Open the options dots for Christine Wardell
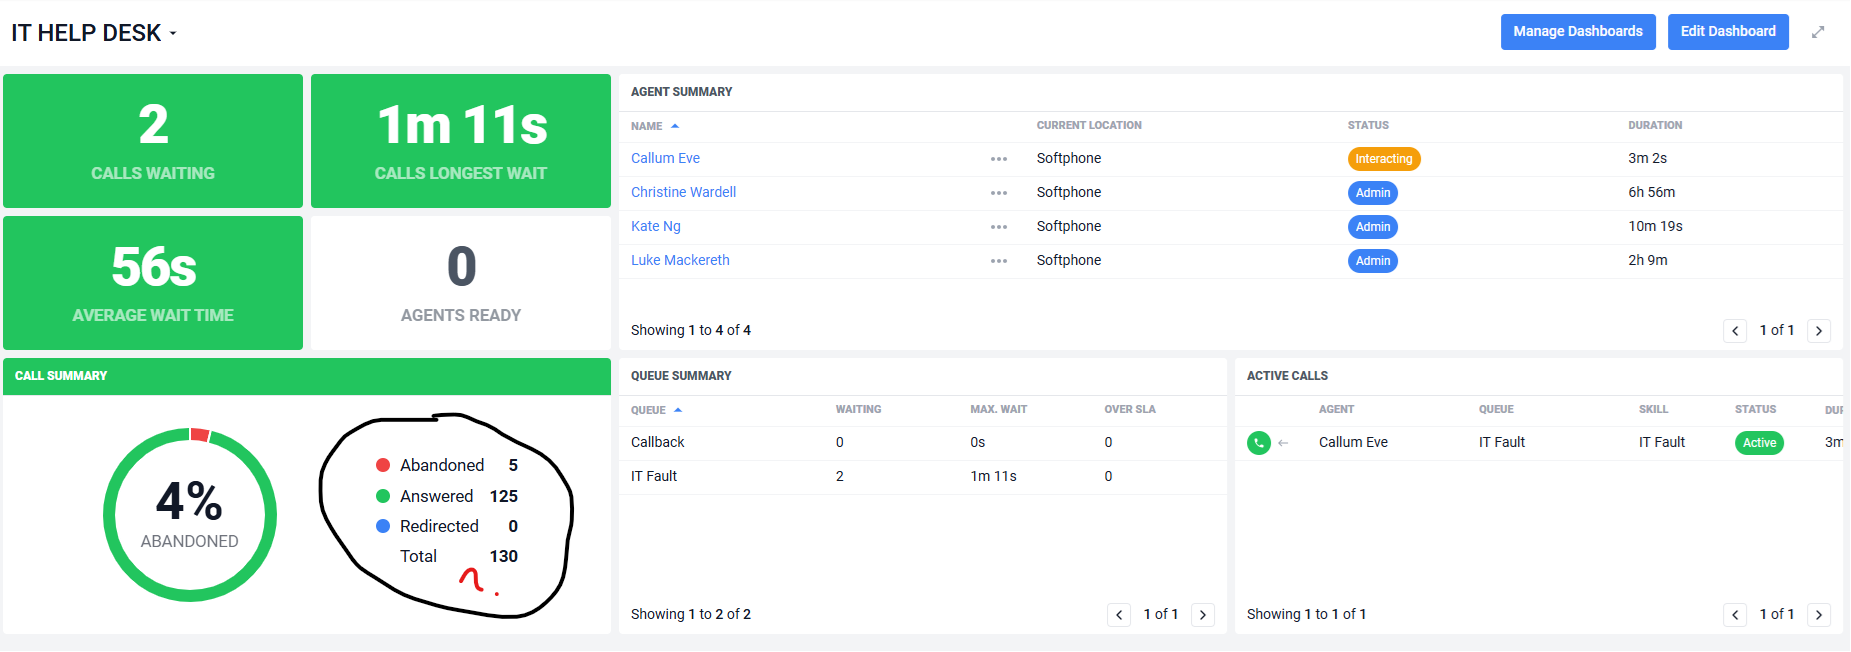Screen dimensions: 1851x652 (x=998, y=193)
